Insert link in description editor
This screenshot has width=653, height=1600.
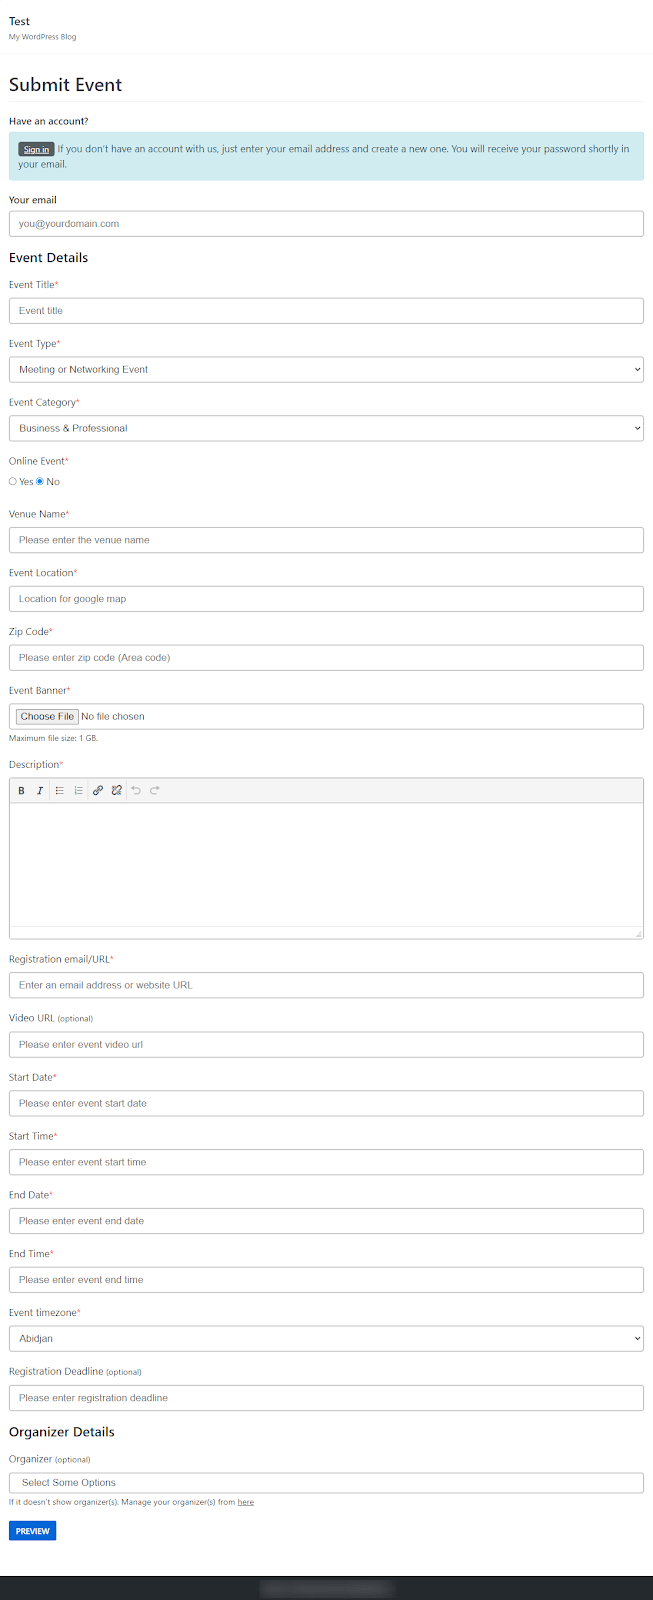[97, 790]
